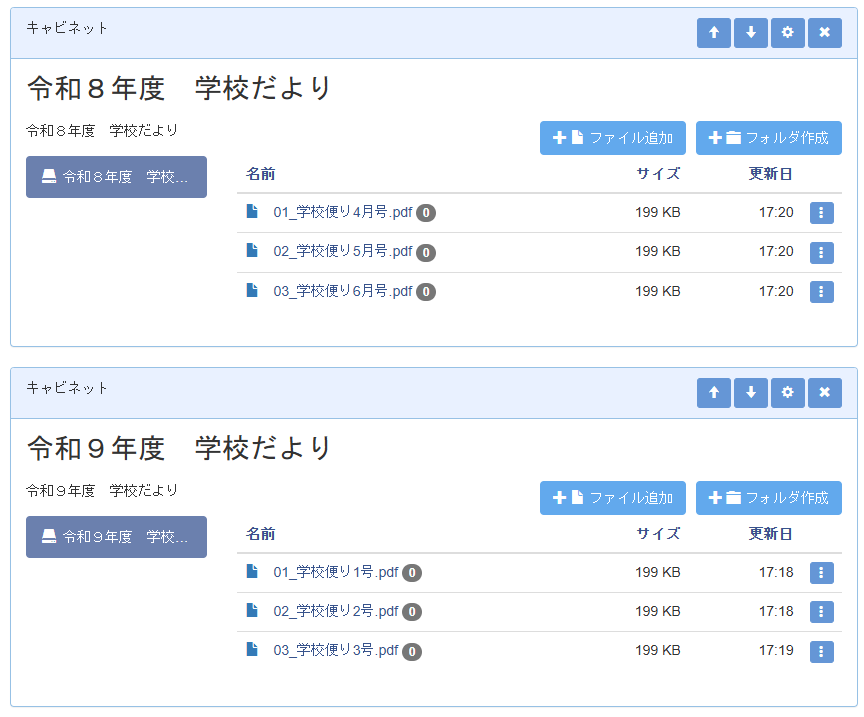The height and width of the screenshot is (717, 864).
Task: Select the 令和8年度 学校 root folder
Action: tap(116, 177)
